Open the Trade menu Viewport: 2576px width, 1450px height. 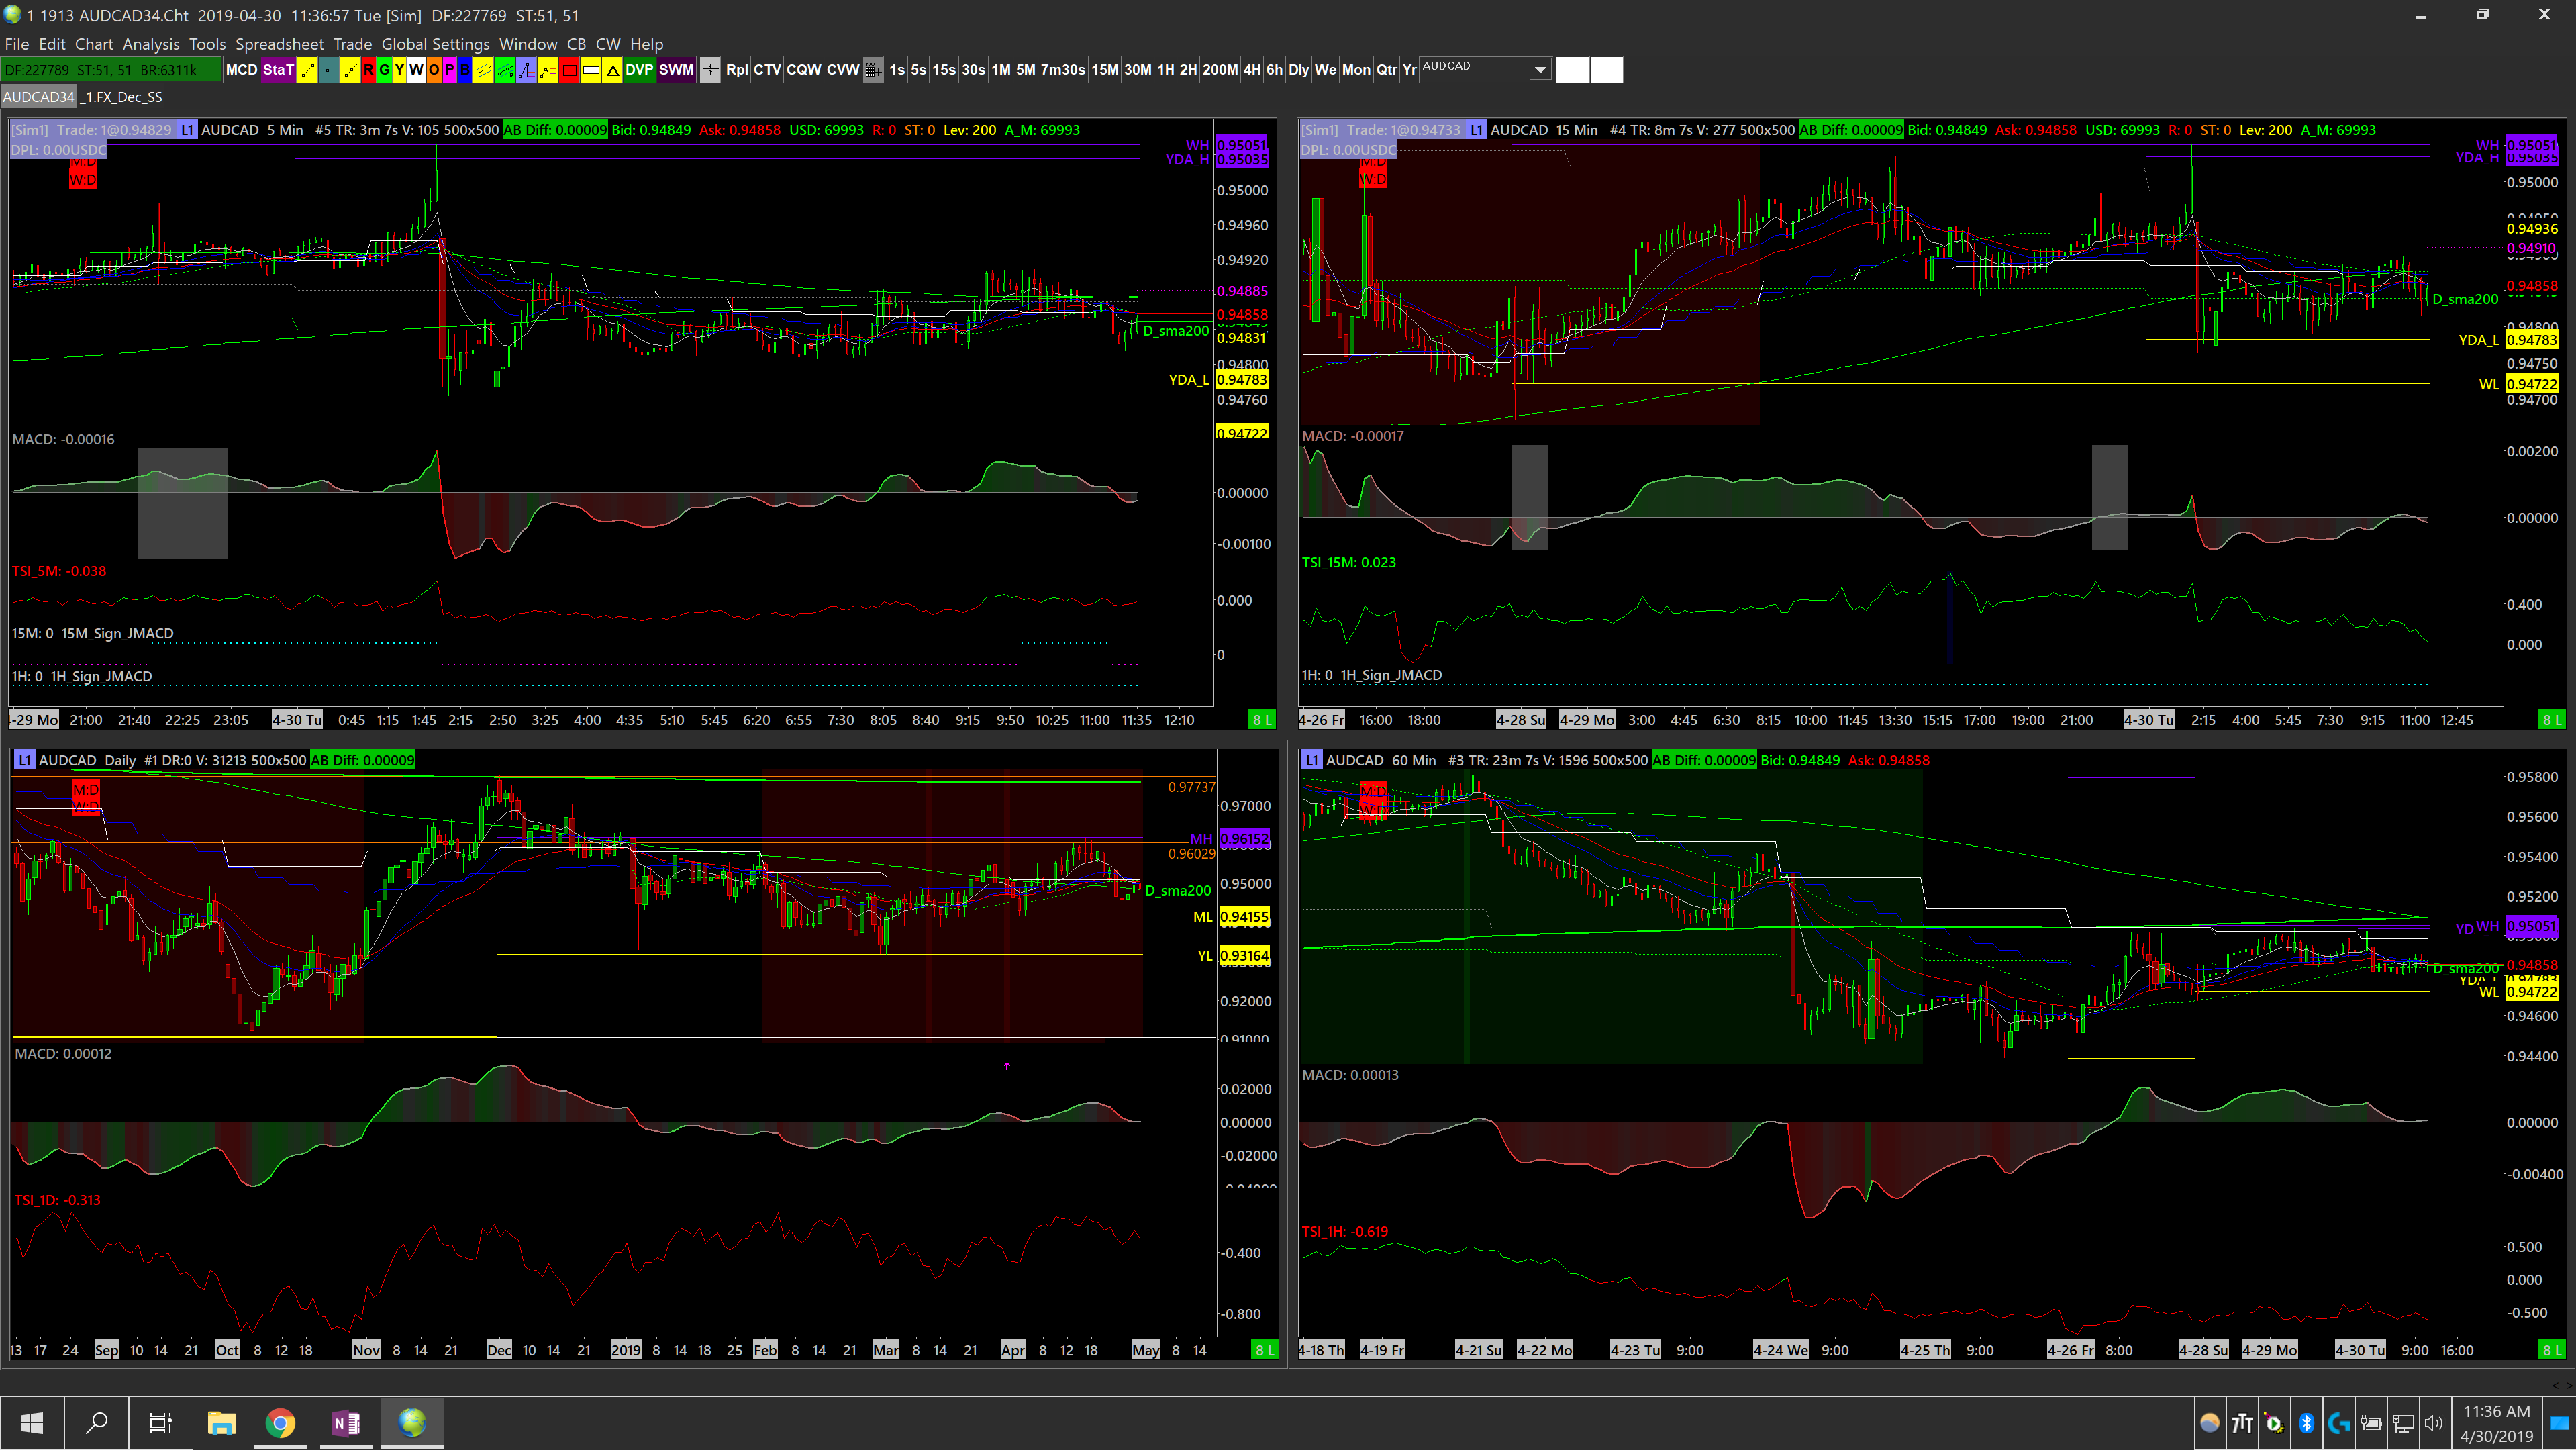point(352,44)
